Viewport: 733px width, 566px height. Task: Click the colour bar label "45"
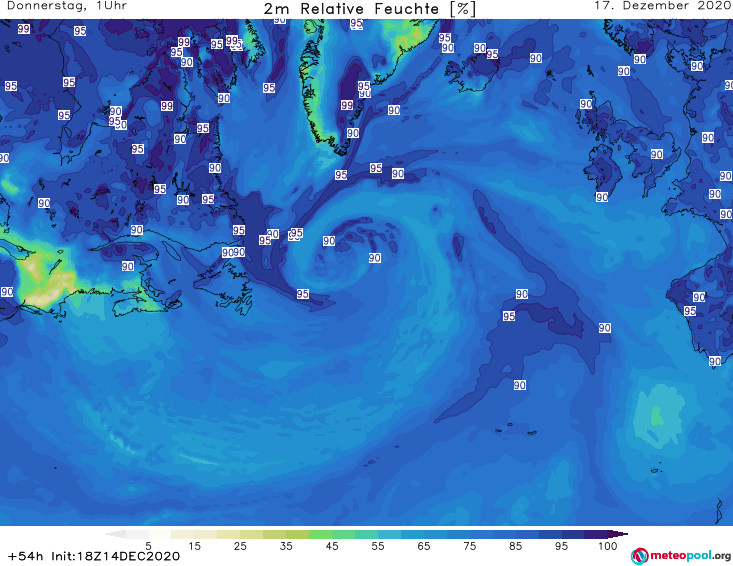[332, 546]
